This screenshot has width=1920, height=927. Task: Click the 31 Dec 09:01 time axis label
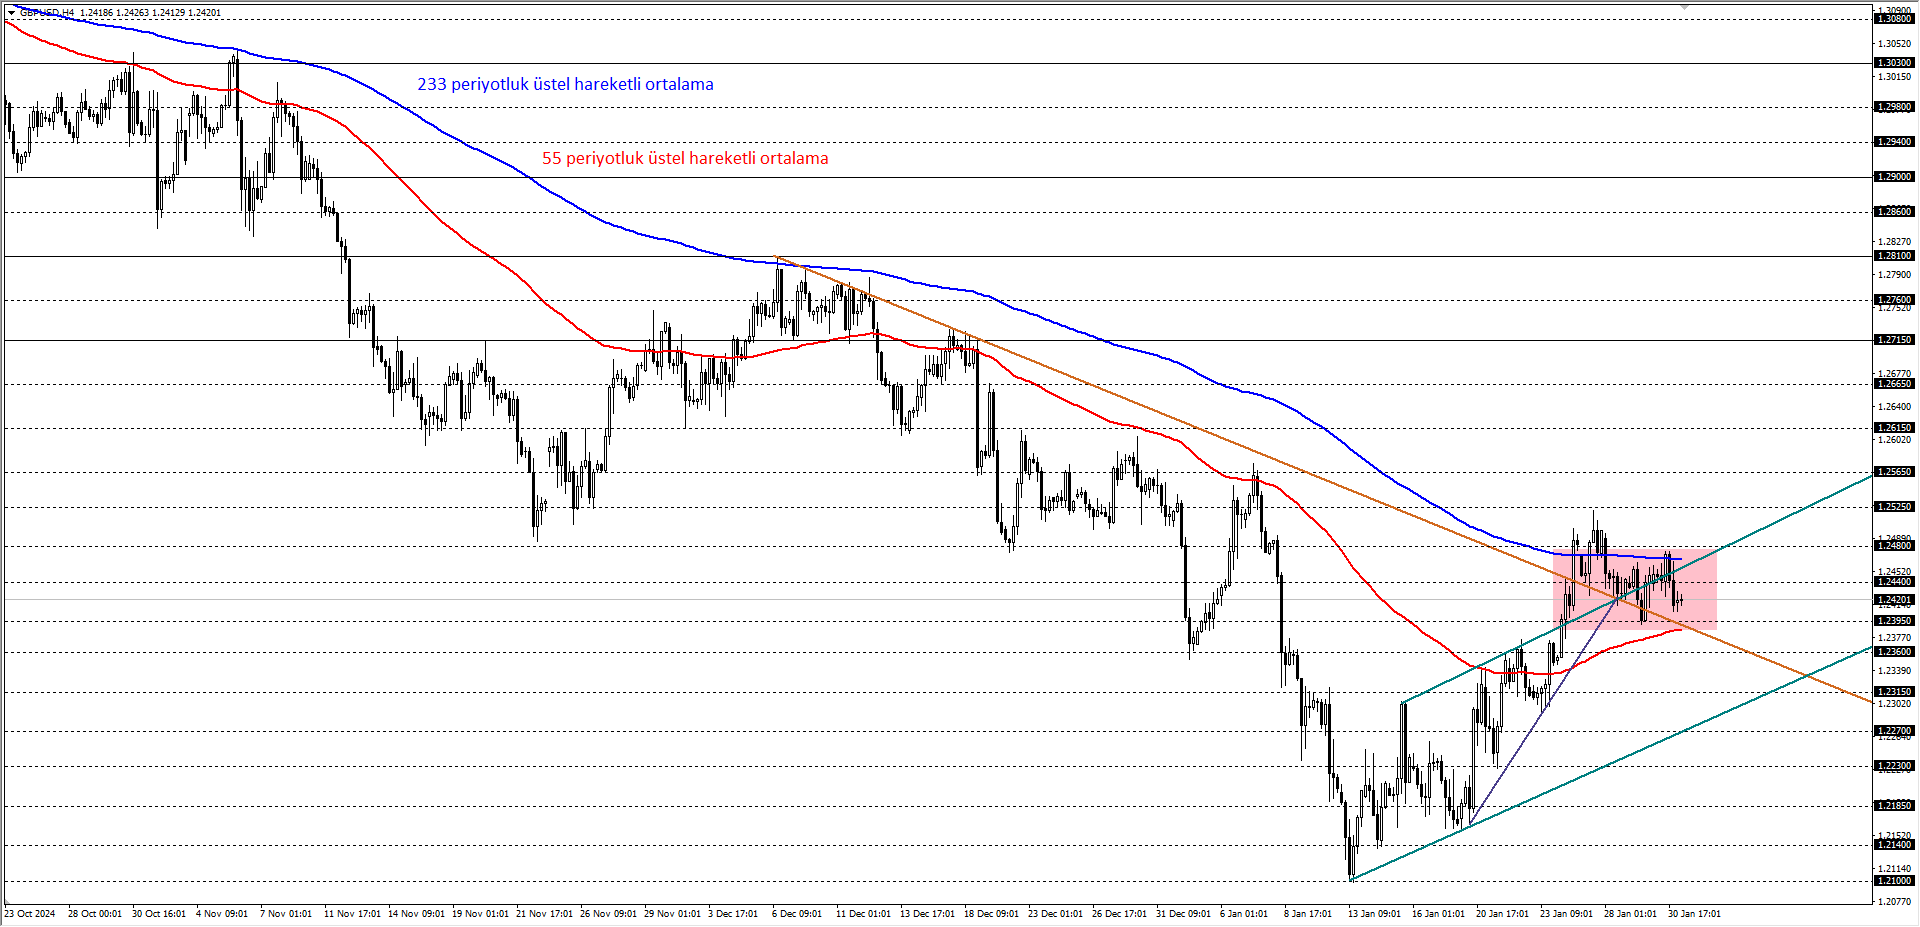pyautogui.click(x=1184, y=914)
